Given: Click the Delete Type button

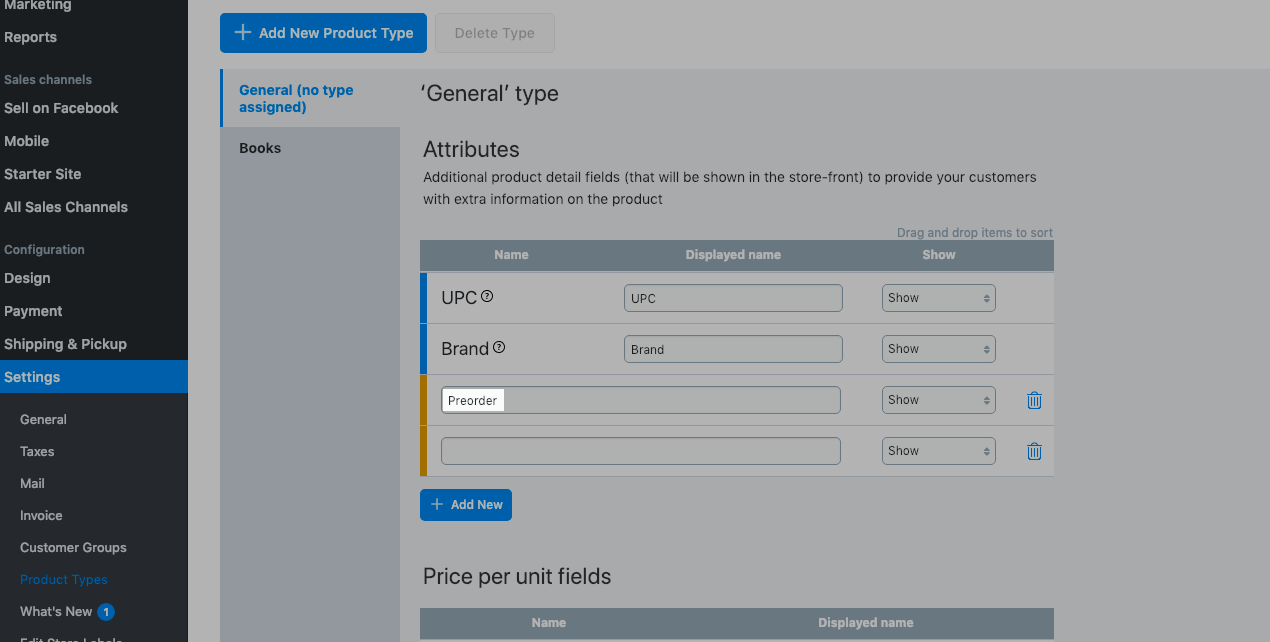Looking at the screenshot, I should tap(494, 33).
